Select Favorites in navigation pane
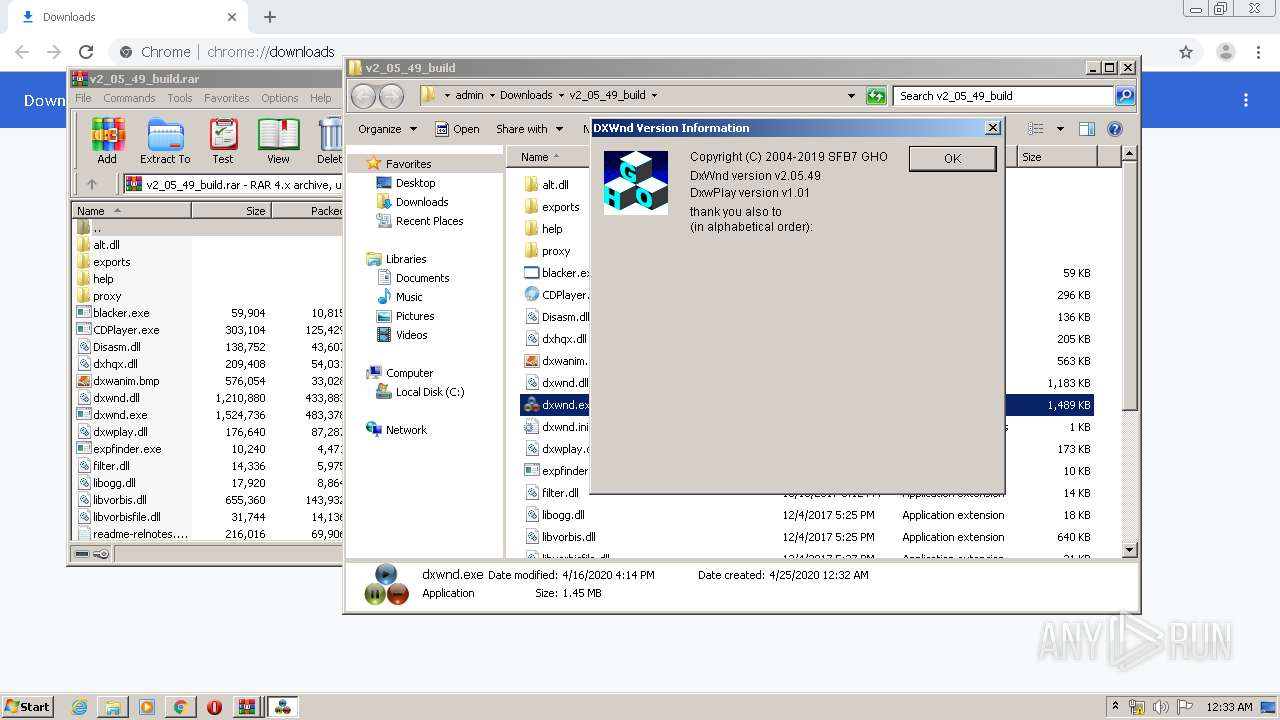This screenshot has width=1280, height=720. tap(399, 164)
